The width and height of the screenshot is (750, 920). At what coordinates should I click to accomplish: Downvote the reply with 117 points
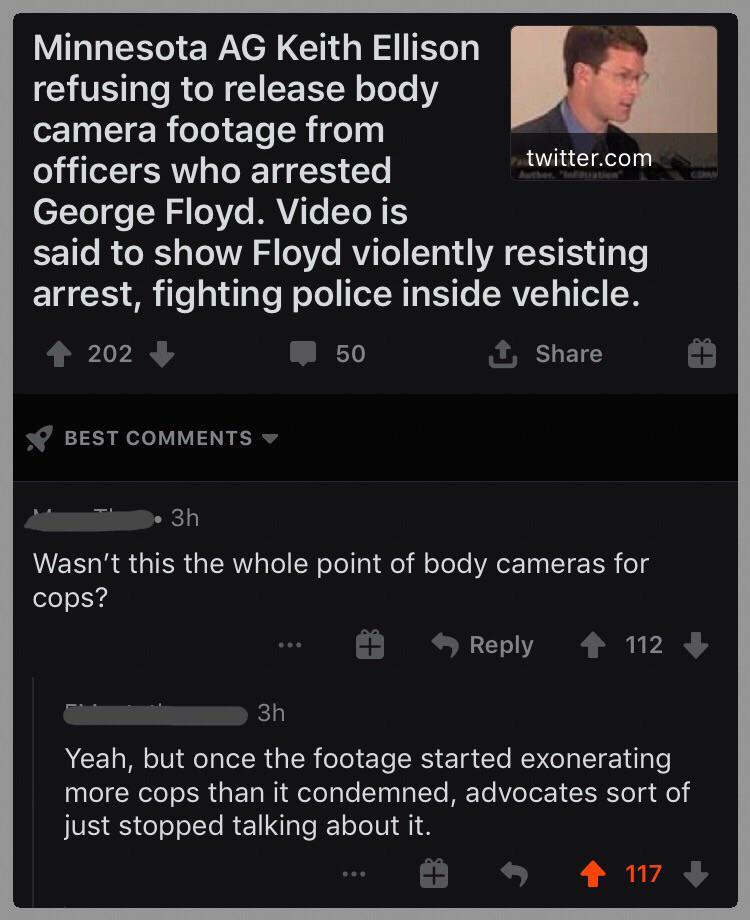(x=694, y=874)
